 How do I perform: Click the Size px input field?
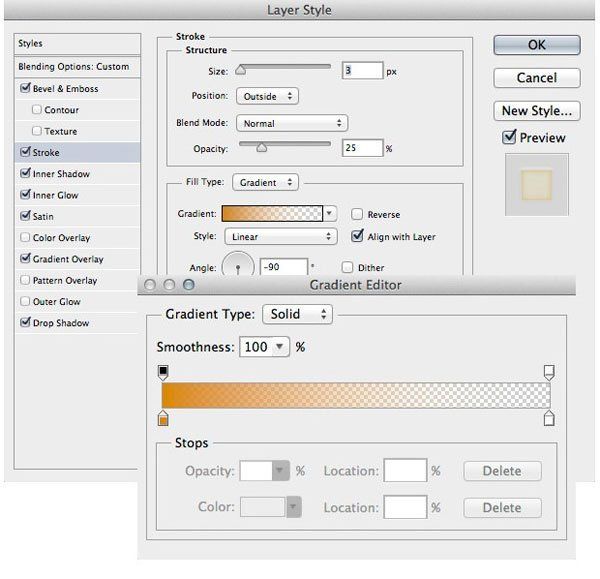click(x=362, y=70)
